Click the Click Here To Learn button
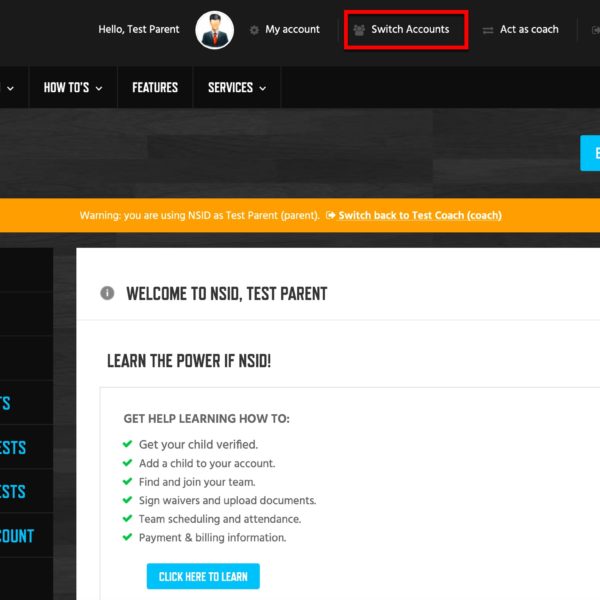 pos(203,576)
